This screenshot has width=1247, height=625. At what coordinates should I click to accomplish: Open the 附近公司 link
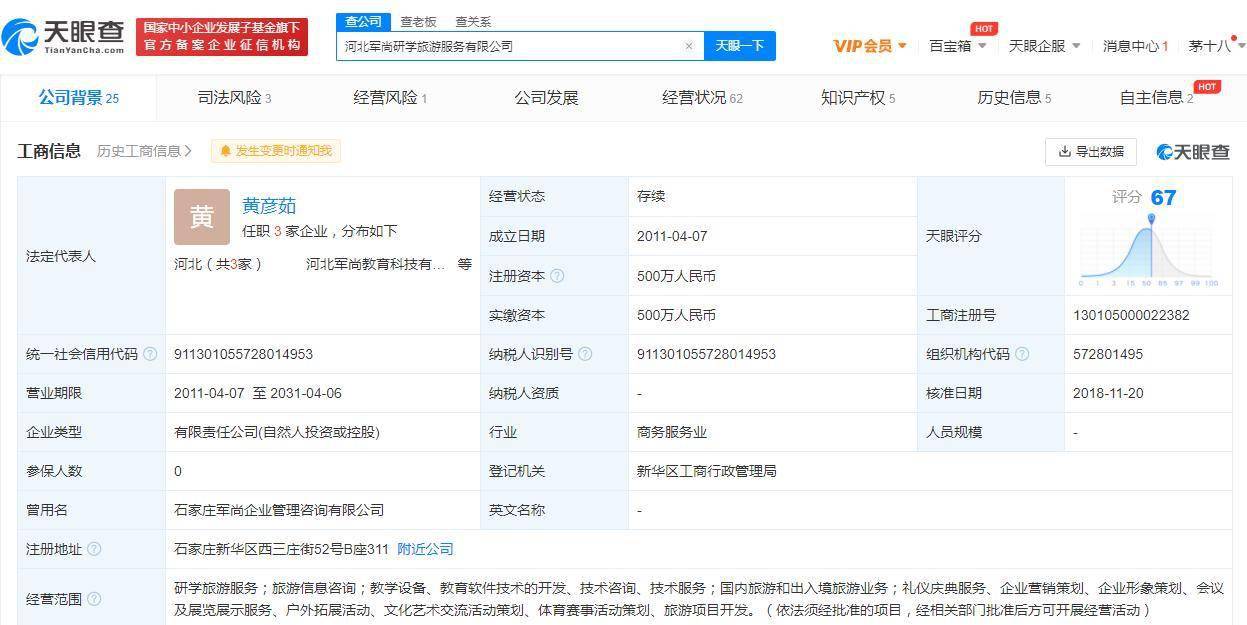tap(425, 549)
